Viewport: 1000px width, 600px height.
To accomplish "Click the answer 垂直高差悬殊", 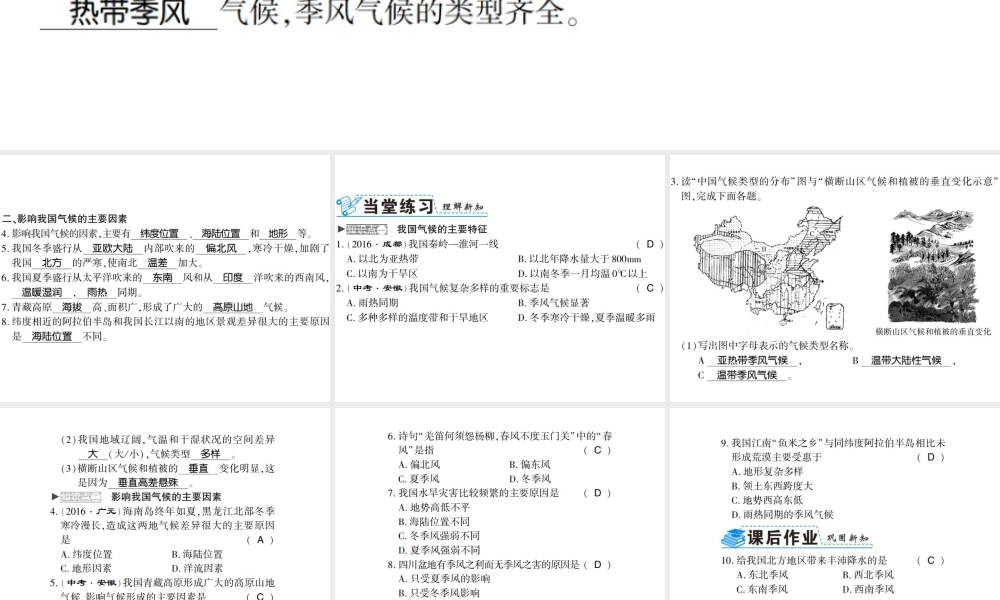I will point(148,483).
